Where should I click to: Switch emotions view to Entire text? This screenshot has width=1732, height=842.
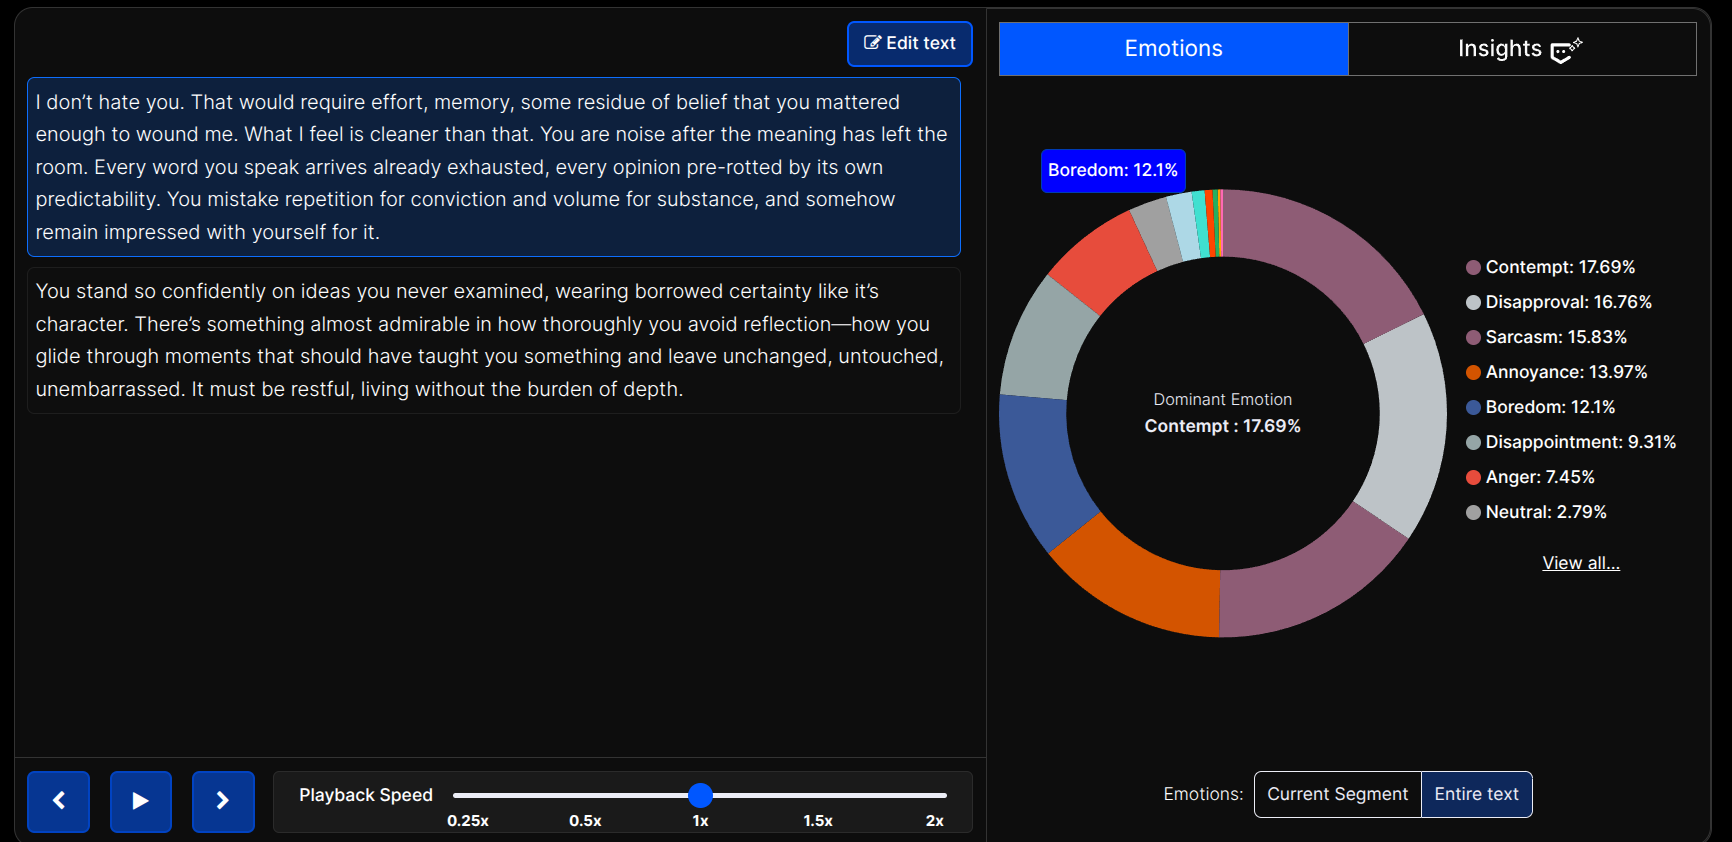tap(1476, 794)
